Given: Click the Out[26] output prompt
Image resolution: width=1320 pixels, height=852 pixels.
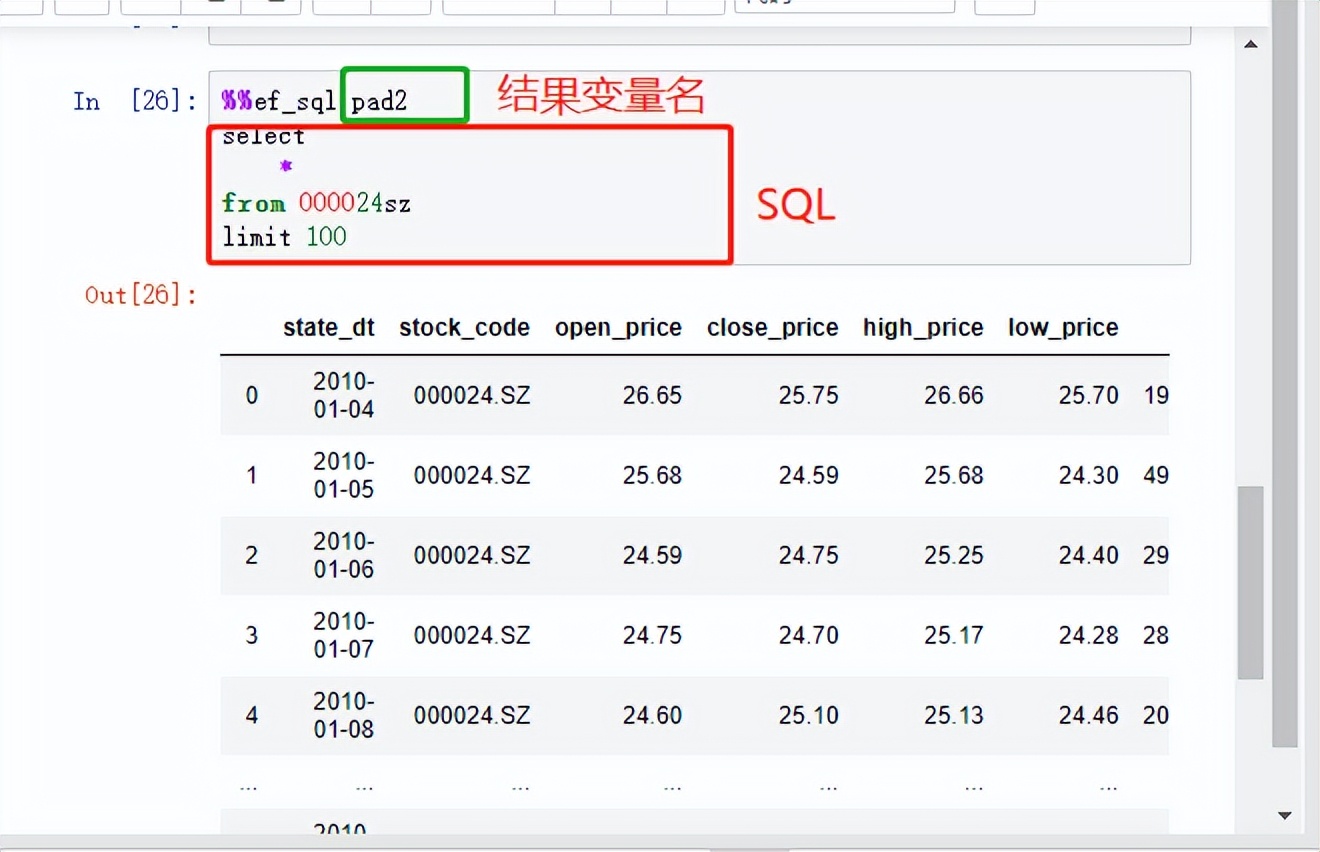Looking at the screenshot, I should pos(141,295).
